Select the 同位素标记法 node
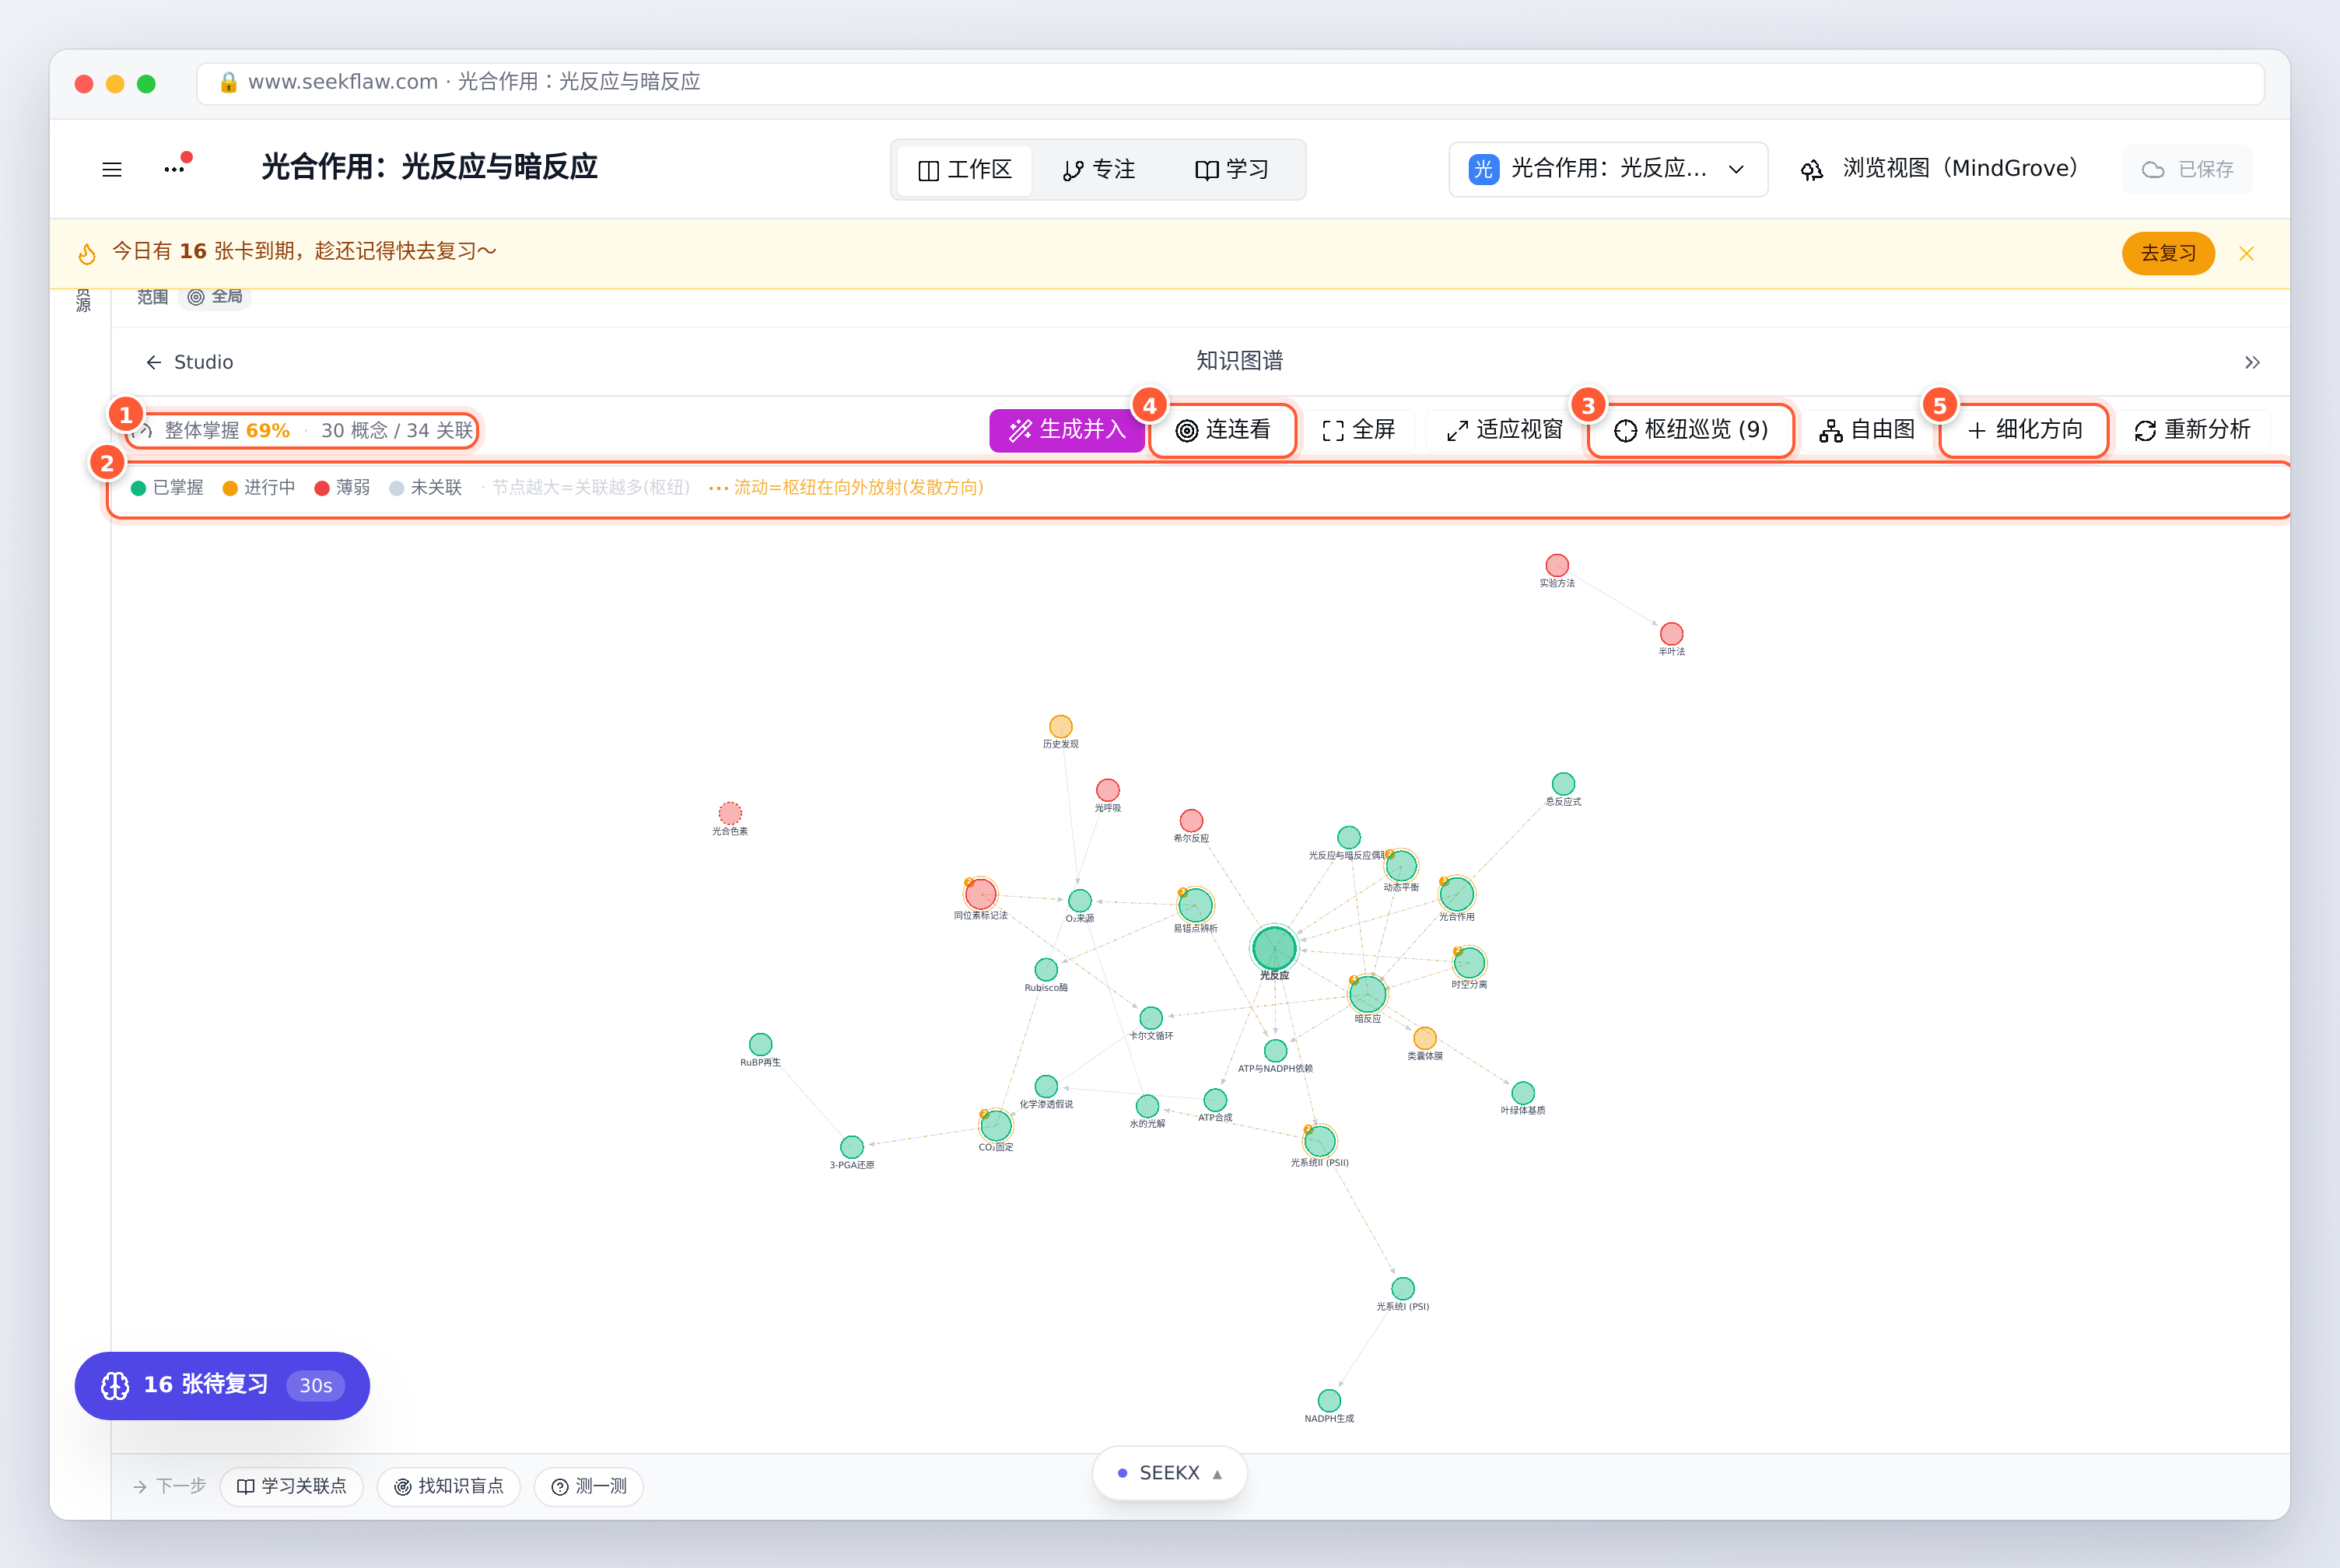This screenshot has width=2340, height=1568. (980, 893)
